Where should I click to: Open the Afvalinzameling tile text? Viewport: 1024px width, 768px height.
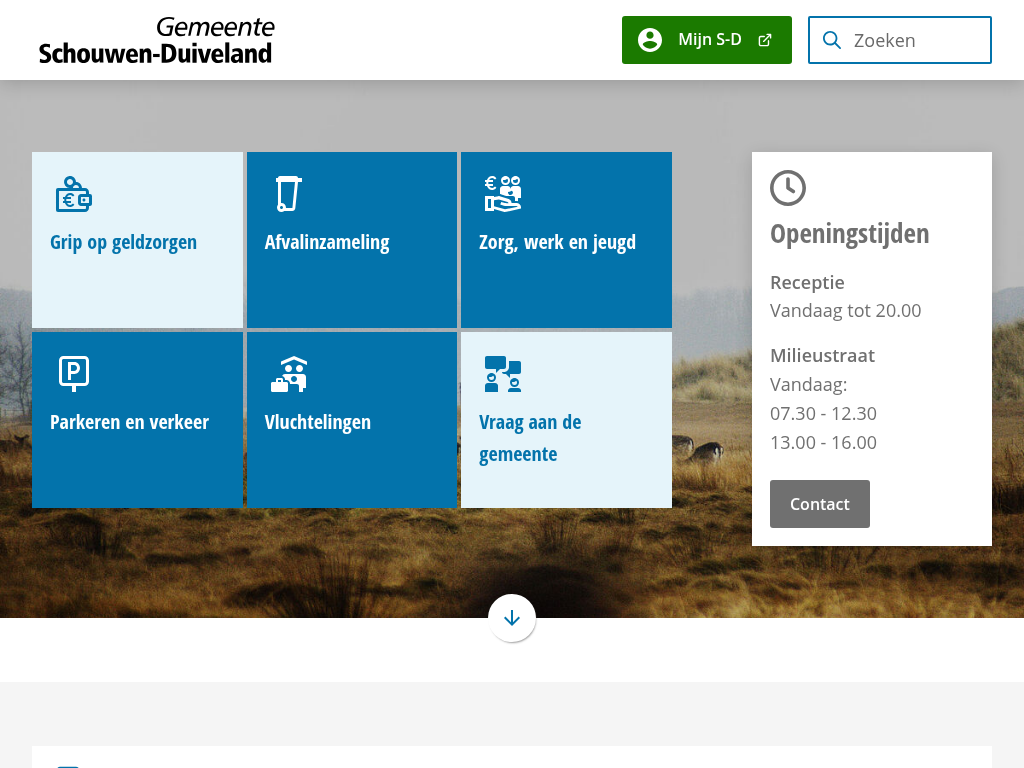tap(327, 242)
